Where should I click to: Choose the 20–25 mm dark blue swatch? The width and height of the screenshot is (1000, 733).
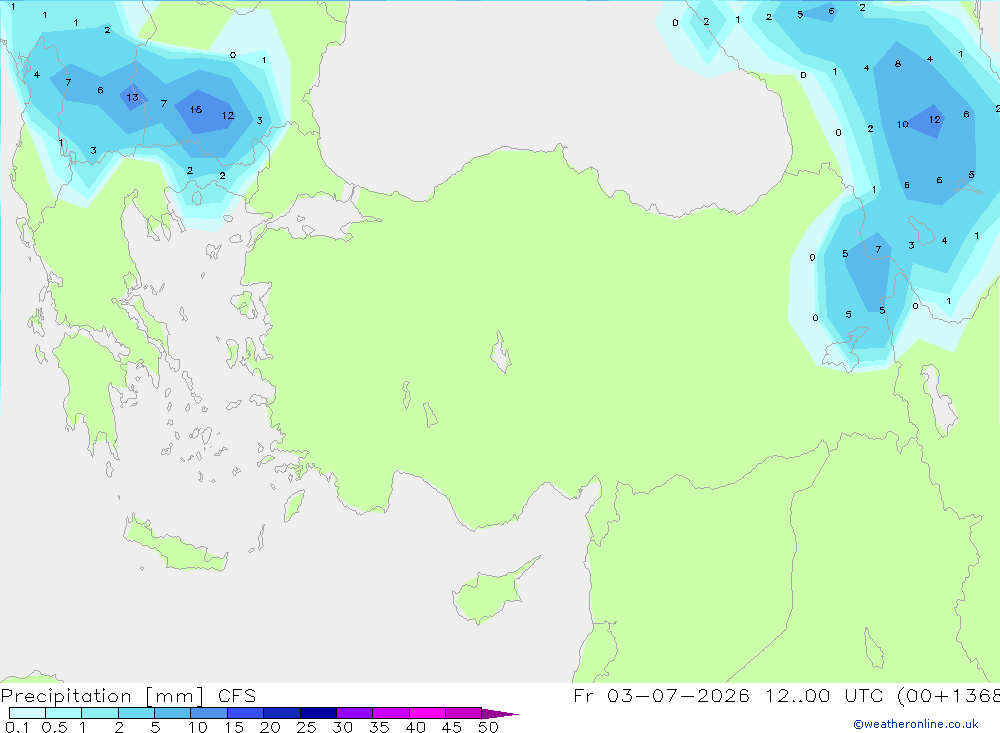tap(282, 713)
